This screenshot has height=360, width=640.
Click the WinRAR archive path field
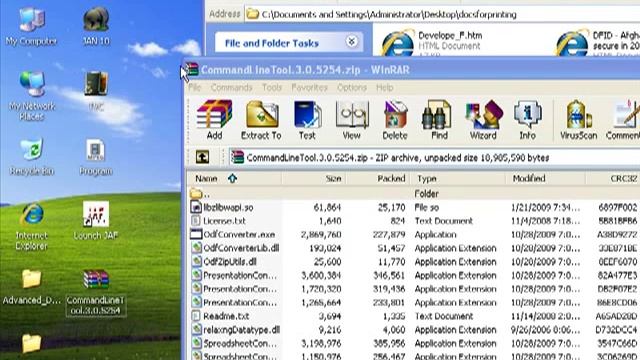coord(435,158)
